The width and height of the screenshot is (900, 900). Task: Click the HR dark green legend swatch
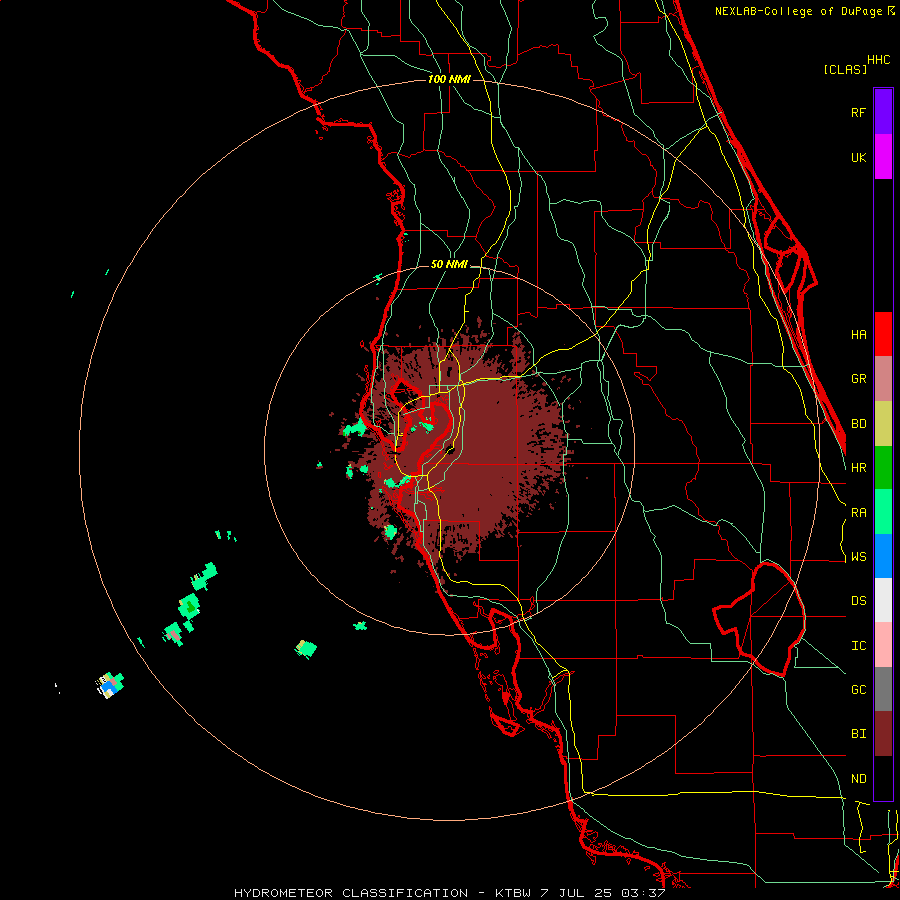point(883,468)
